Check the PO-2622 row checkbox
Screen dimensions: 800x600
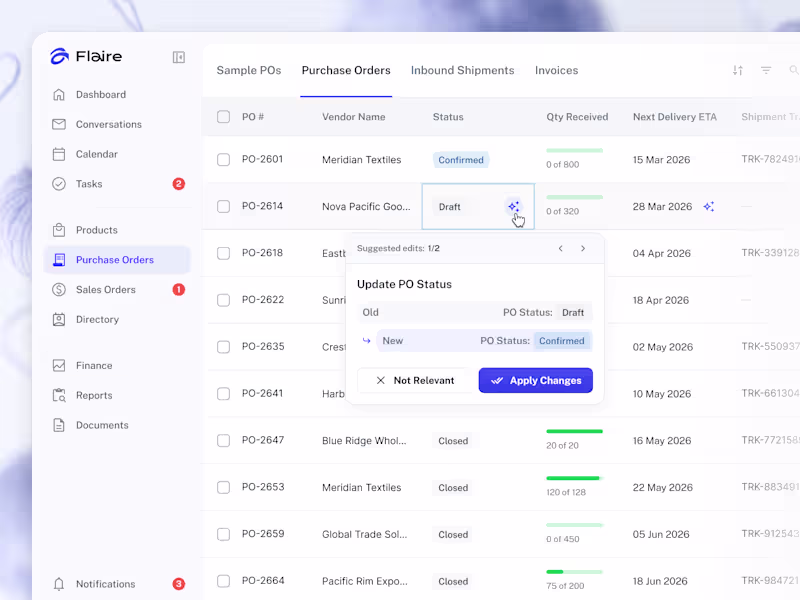coord(223,300)
